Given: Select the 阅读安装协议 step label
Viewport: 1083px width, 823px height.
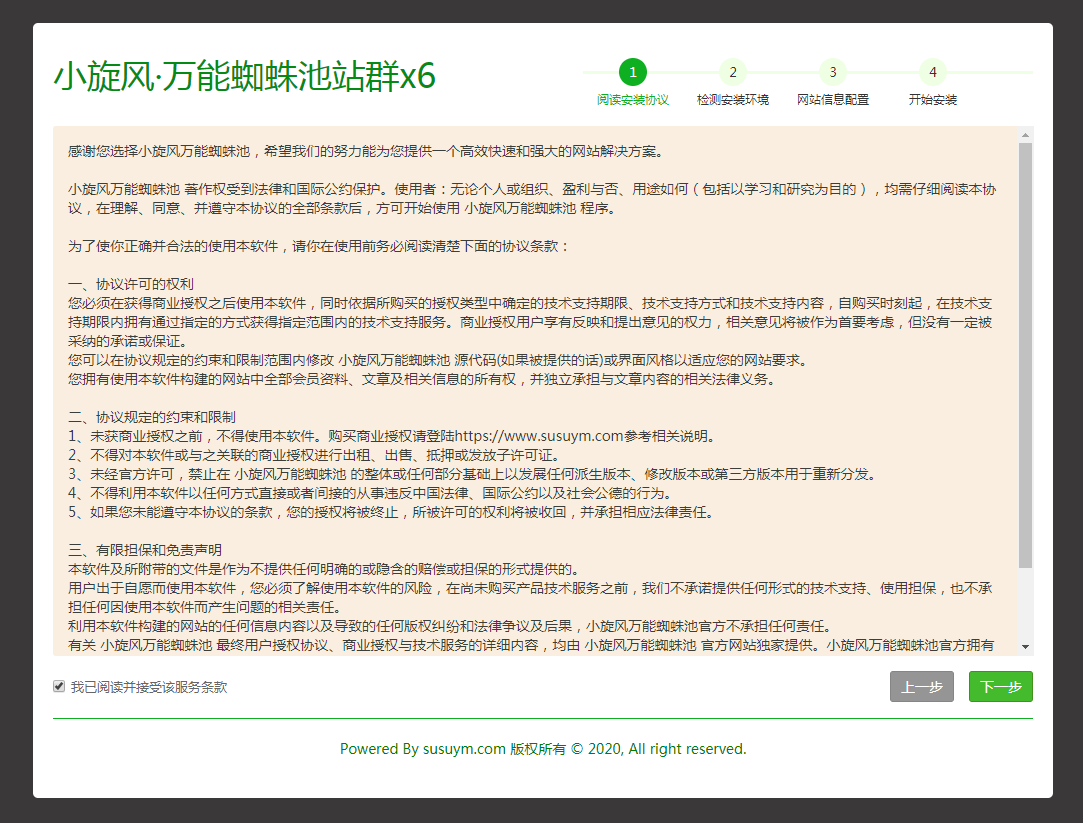Looking at the screenshot, I should 633,100.
